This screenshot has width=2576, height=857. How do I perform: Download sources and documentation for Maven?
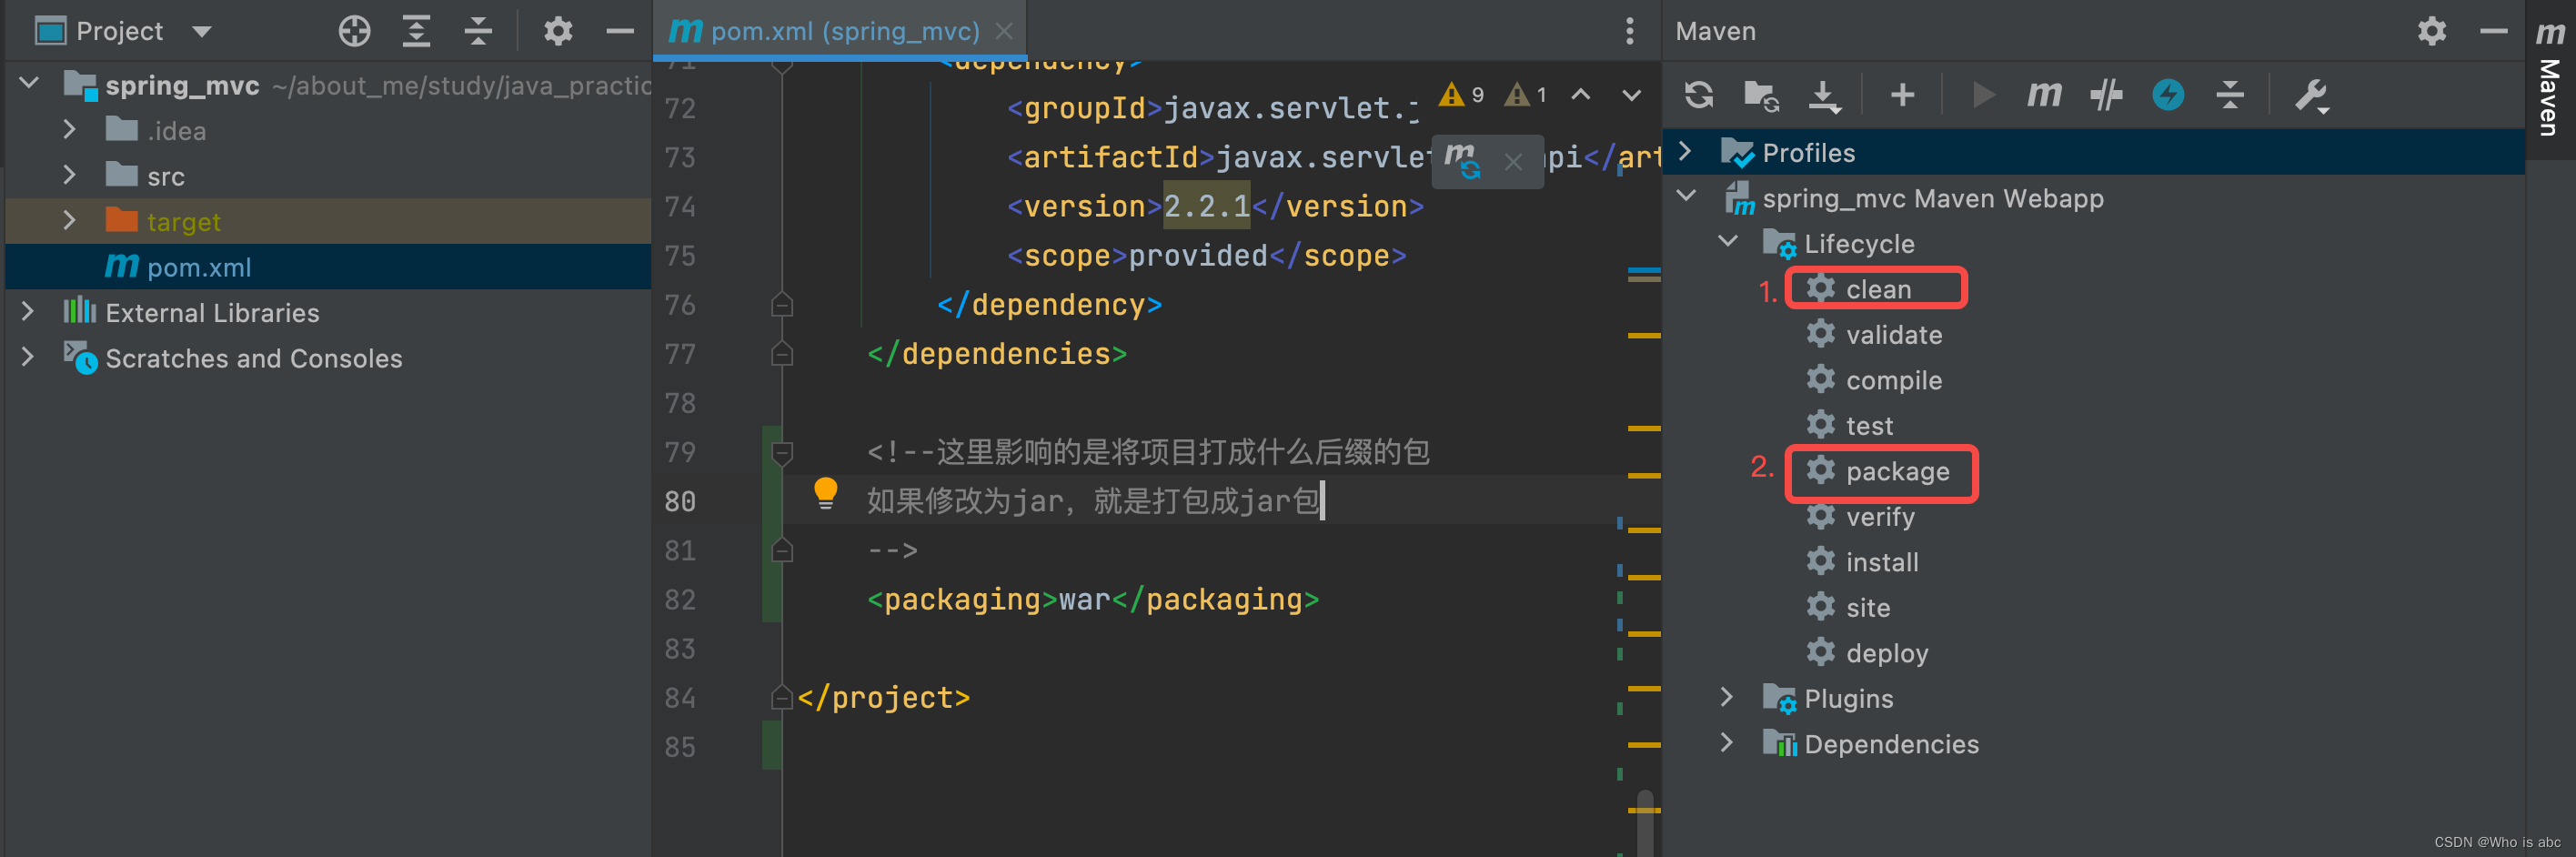(1824, 95)
